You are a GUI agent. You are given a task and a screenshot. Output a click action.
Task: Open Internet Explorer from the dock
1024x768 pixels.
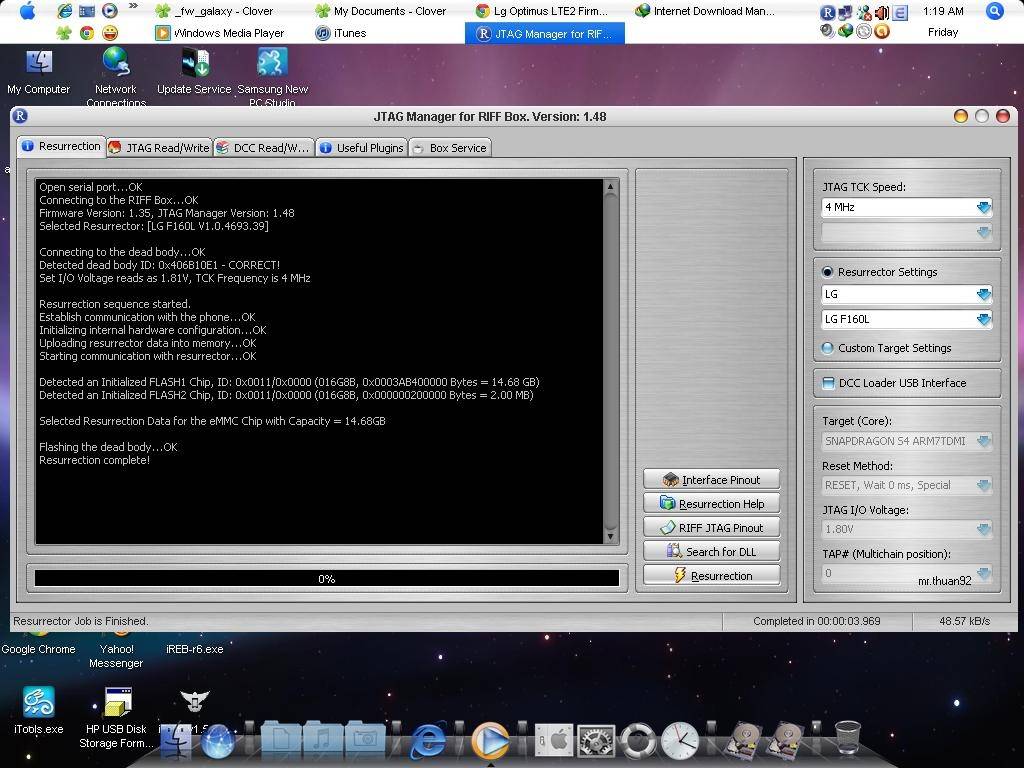(428, 739)
